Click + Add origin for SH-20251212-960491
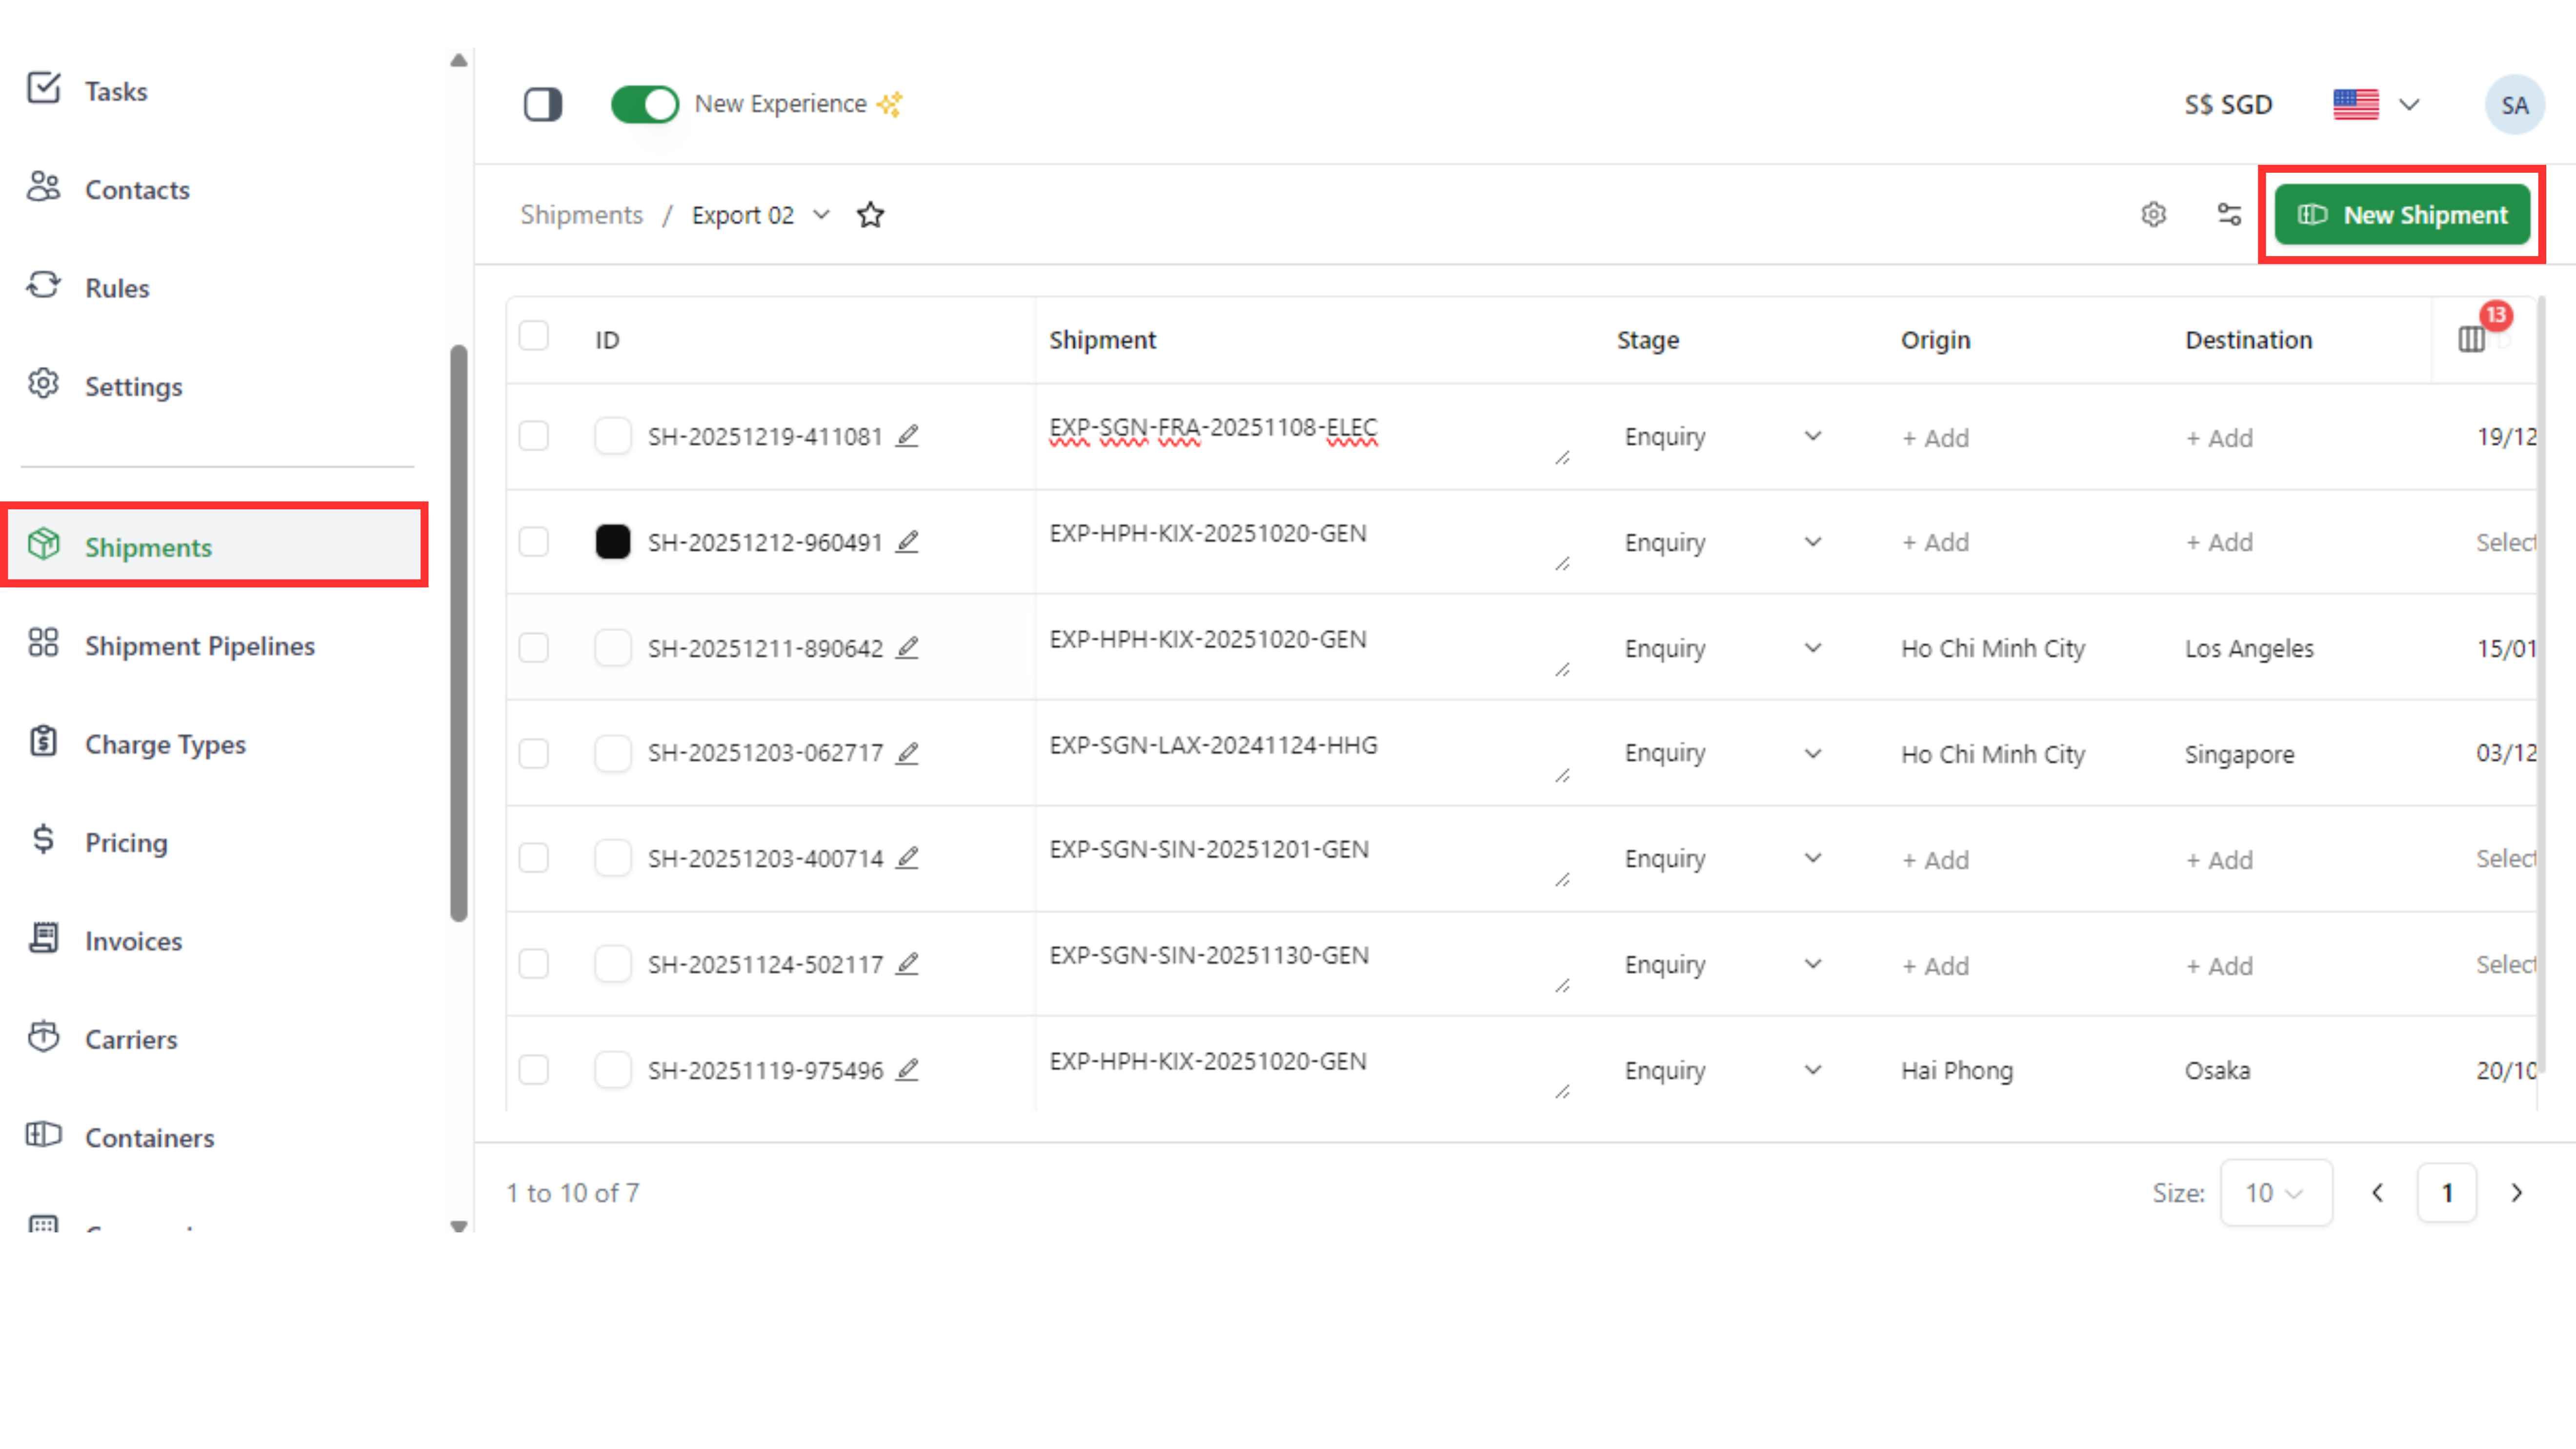 coord(1935,543)
